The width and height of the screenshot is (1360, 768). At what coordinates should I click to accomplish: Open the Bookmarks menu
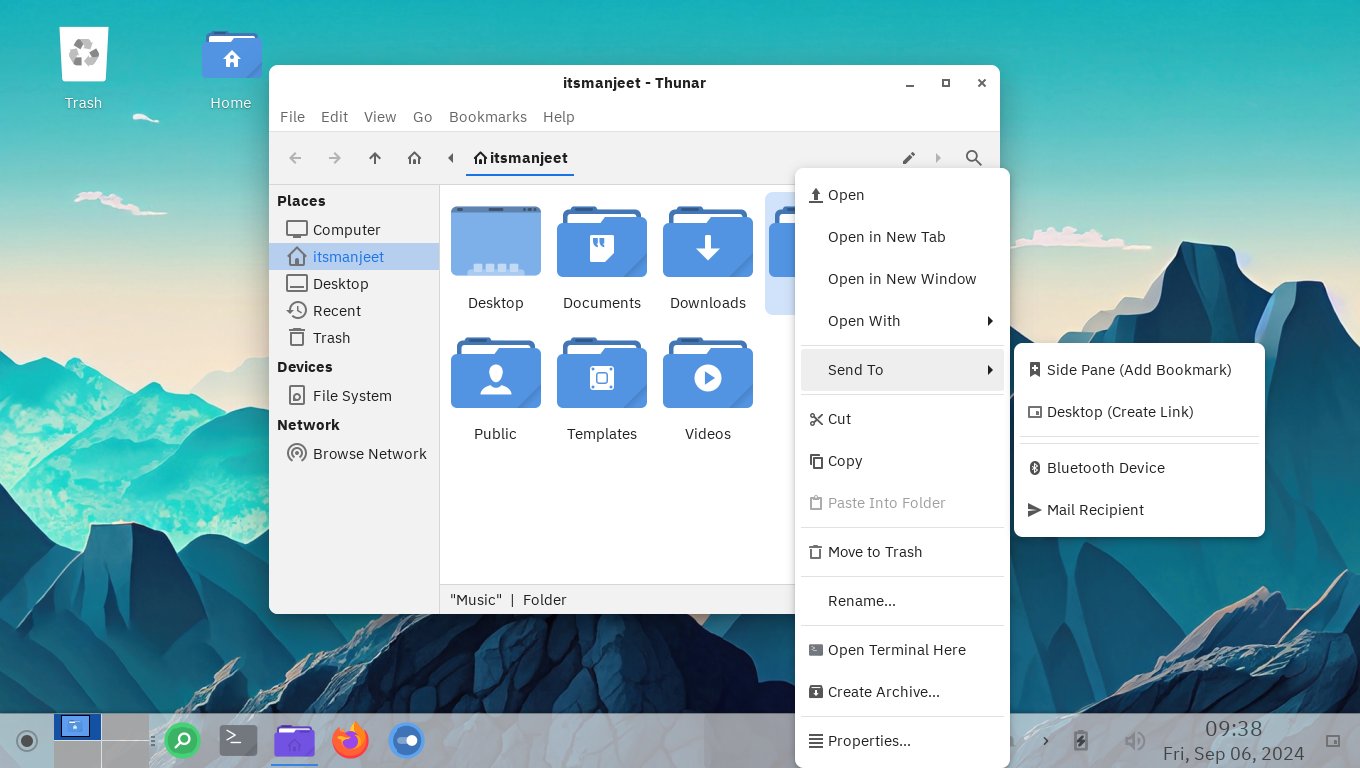point(487,117)
